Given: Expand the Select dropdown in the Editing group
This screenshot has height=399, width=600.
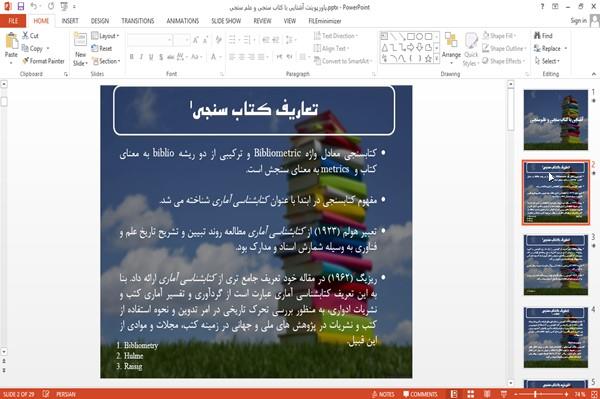Looking at the screenshot, I should click(x=547, y=61).
